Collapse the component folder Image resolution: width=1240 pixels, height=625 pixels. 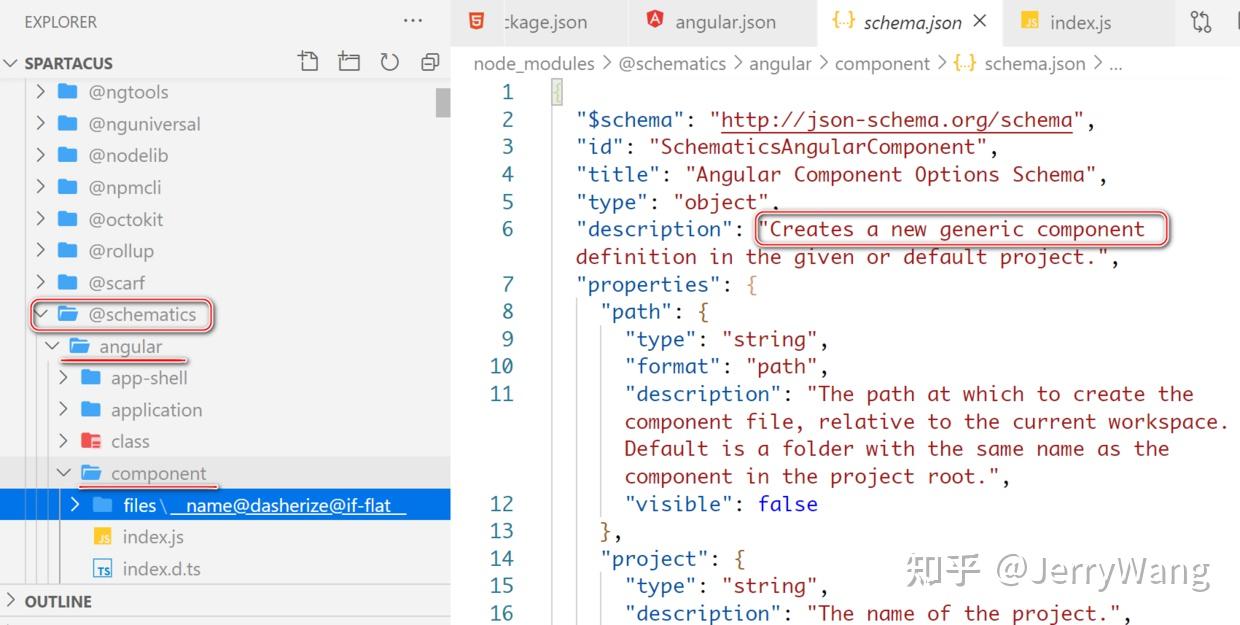click(64, 472)
